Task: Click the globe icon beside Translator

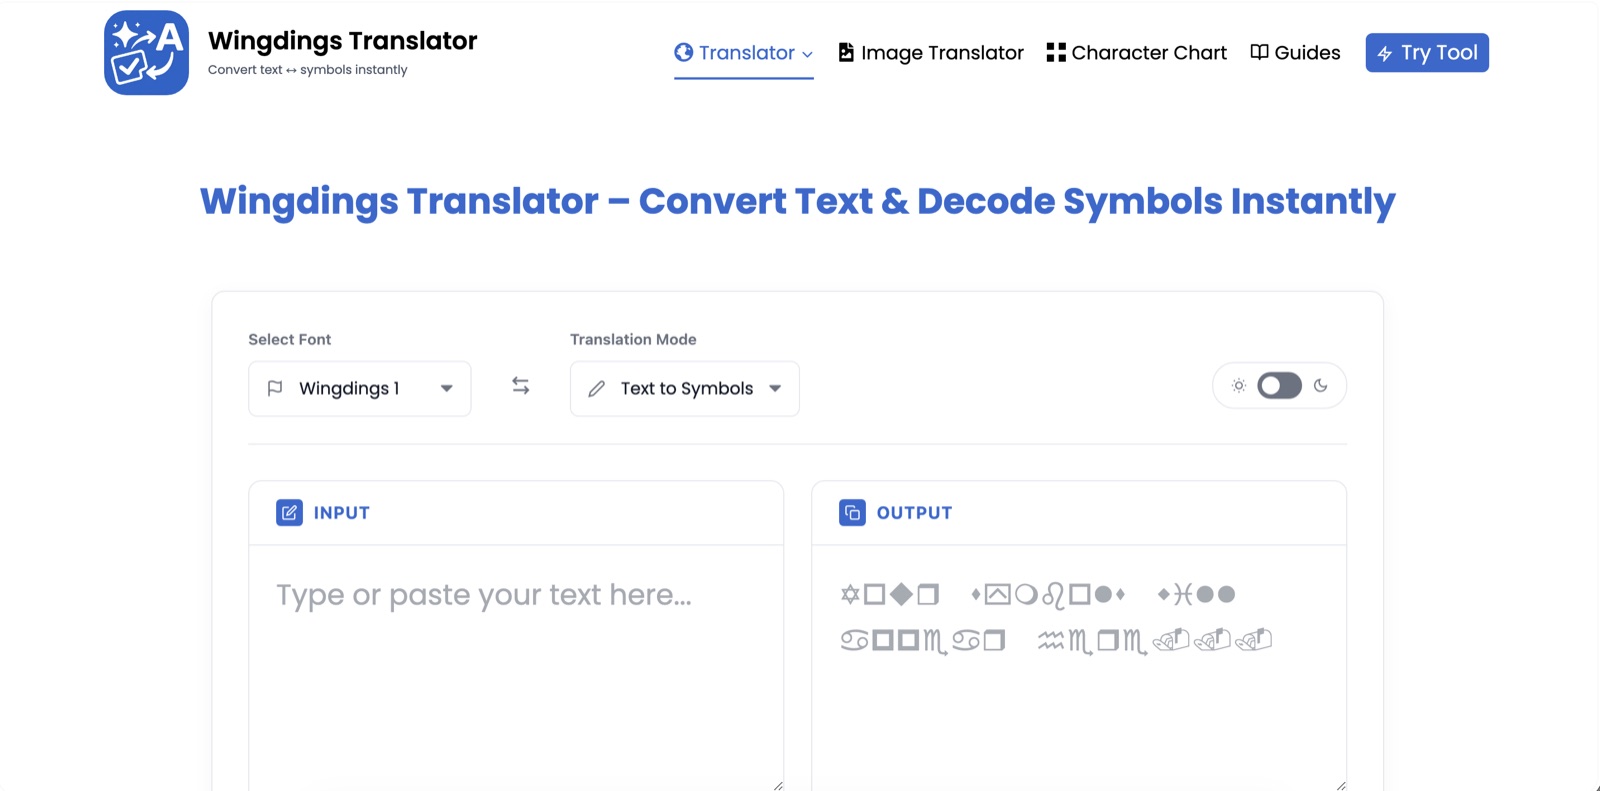Action: coord(684,52)
